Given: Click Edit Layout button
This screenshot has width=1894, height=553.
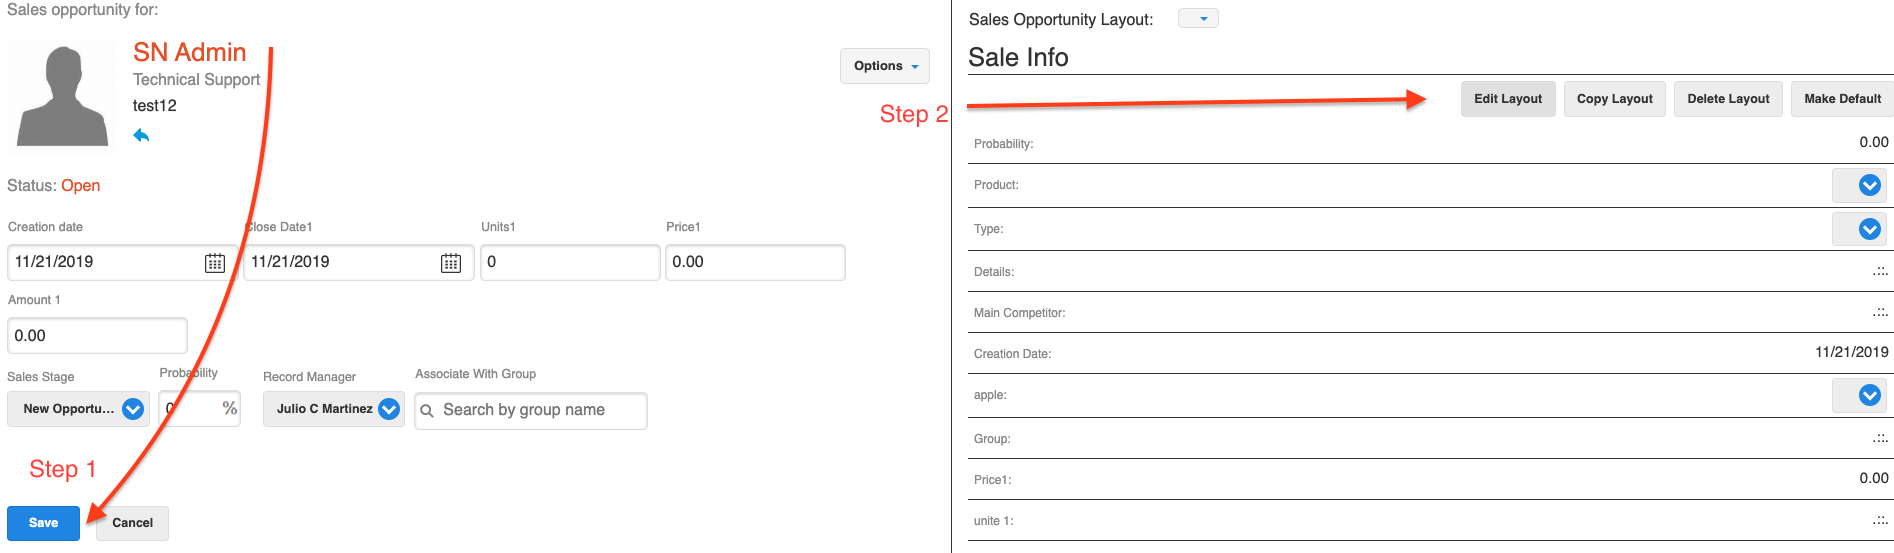Looking at the screenshot, I should (x=1507, y=99).
